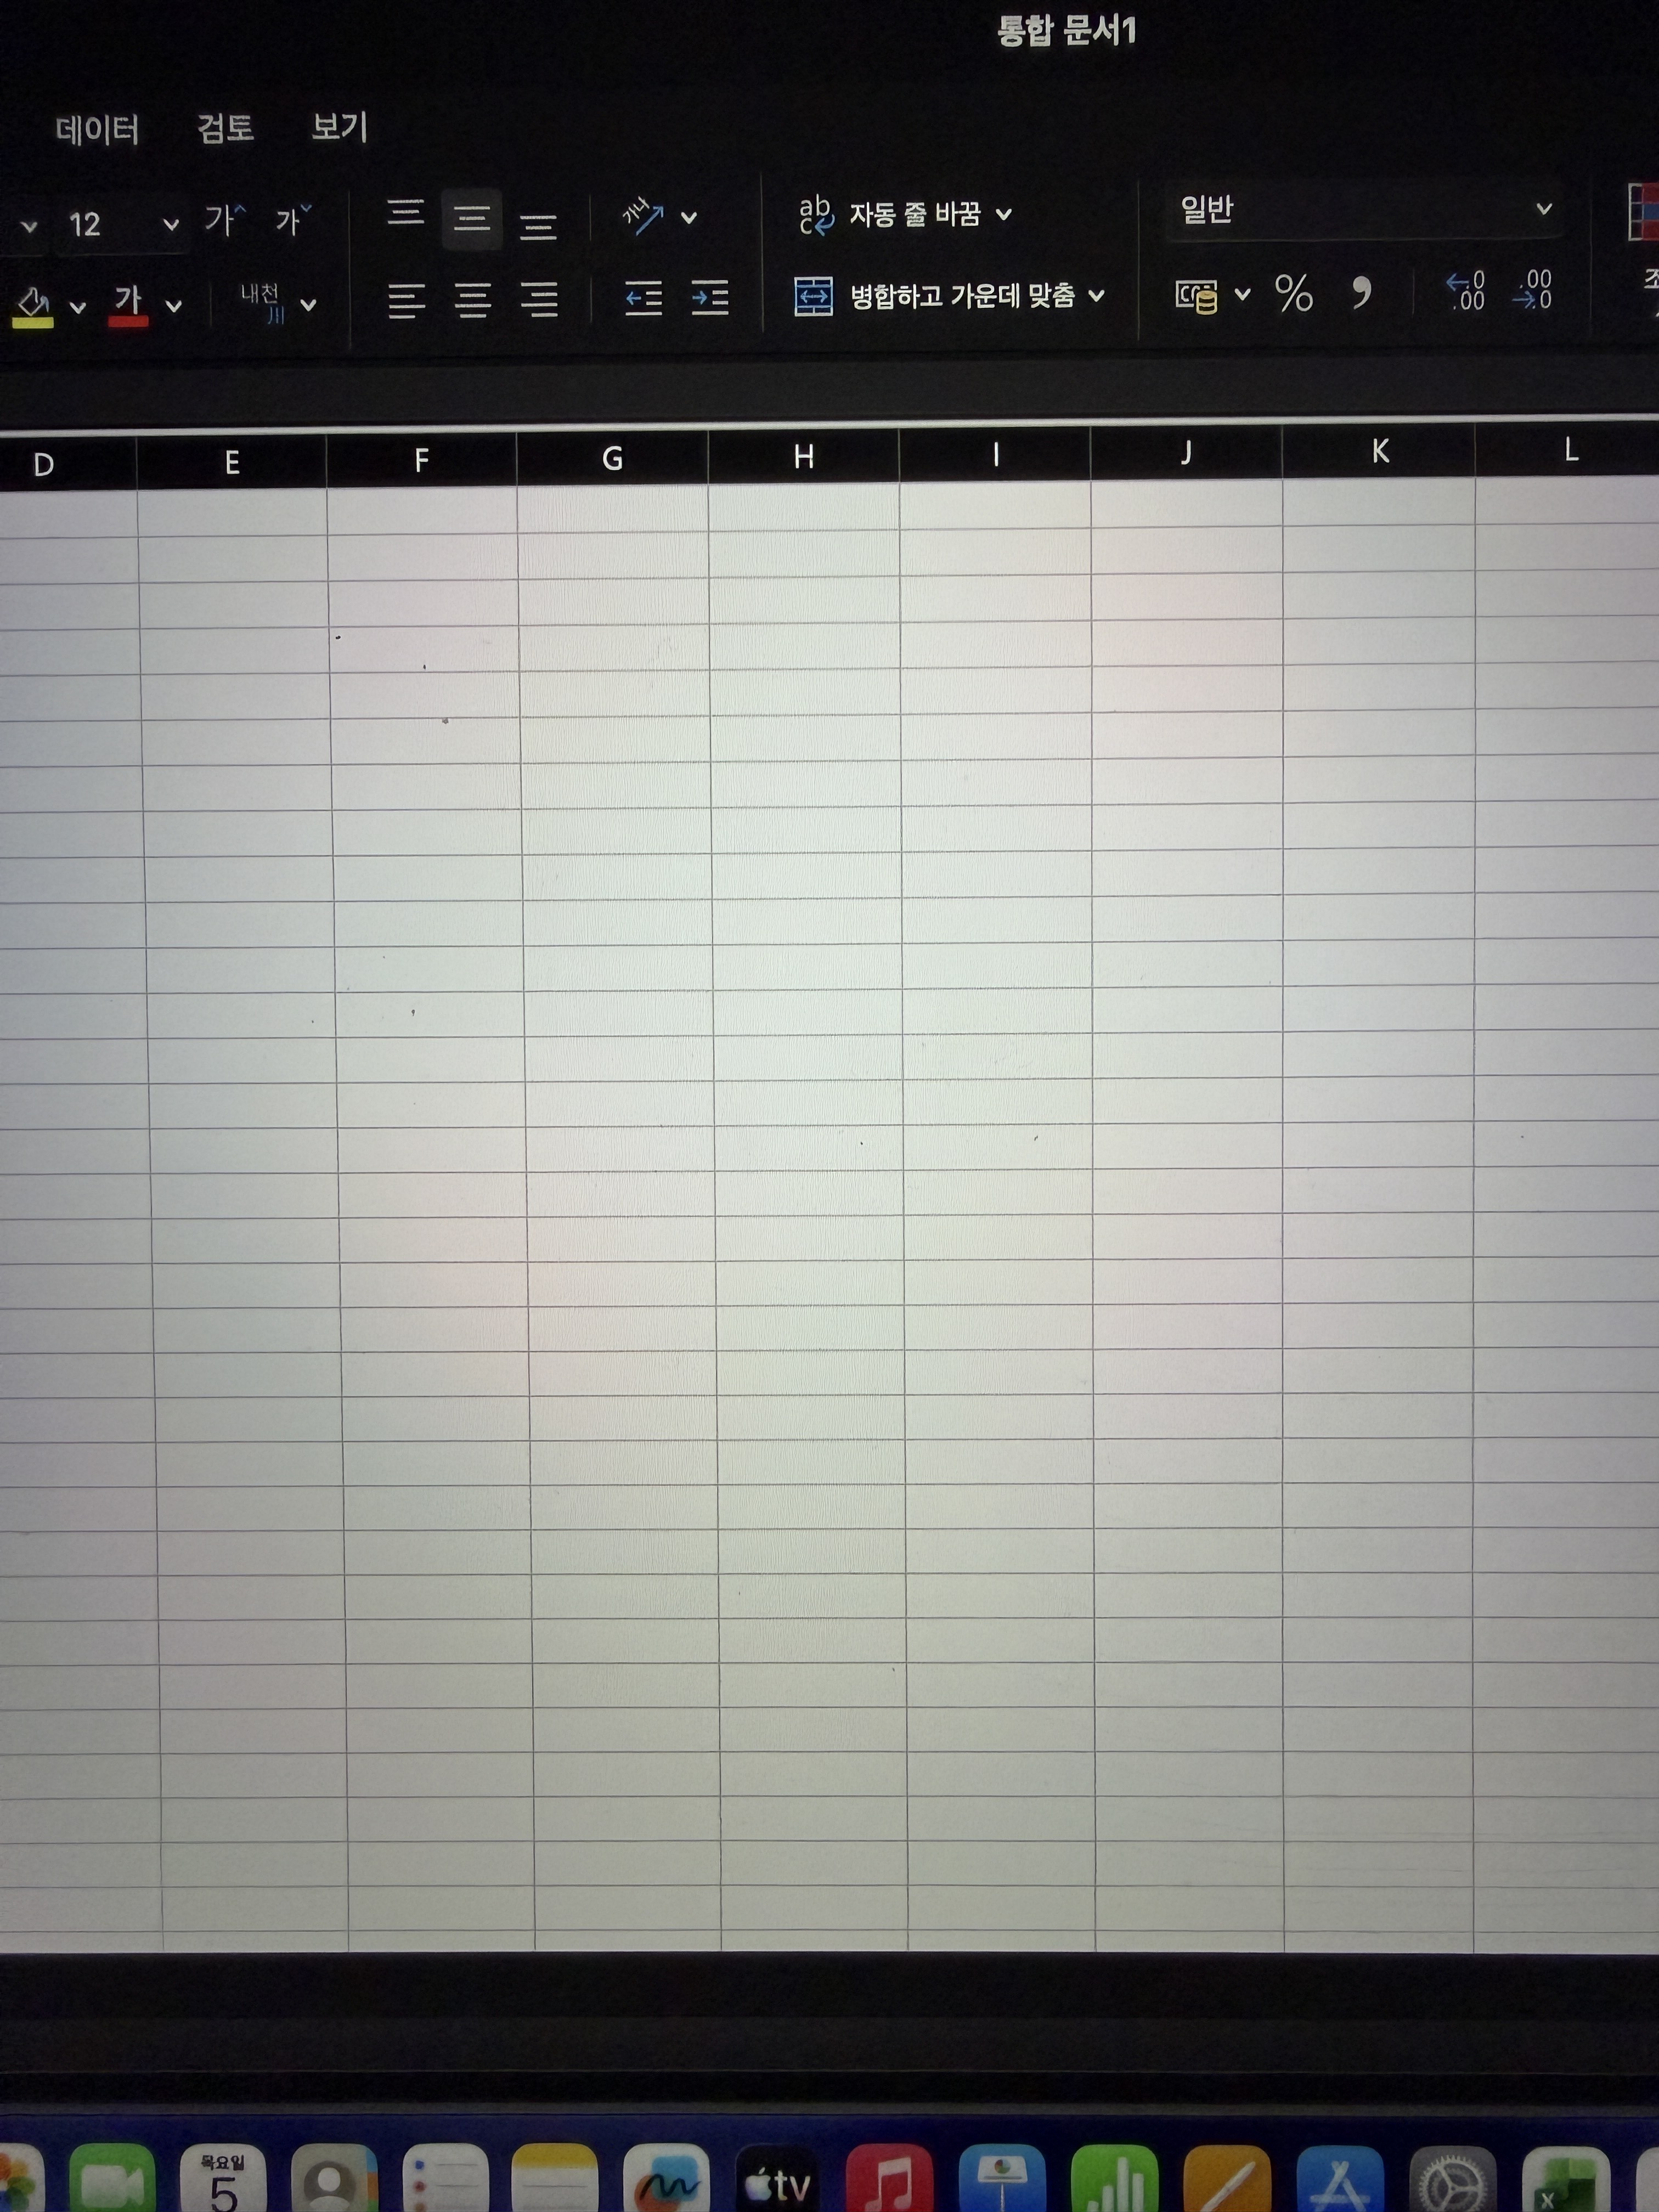
Task: Select column F header
Action: tap(421, 460)
